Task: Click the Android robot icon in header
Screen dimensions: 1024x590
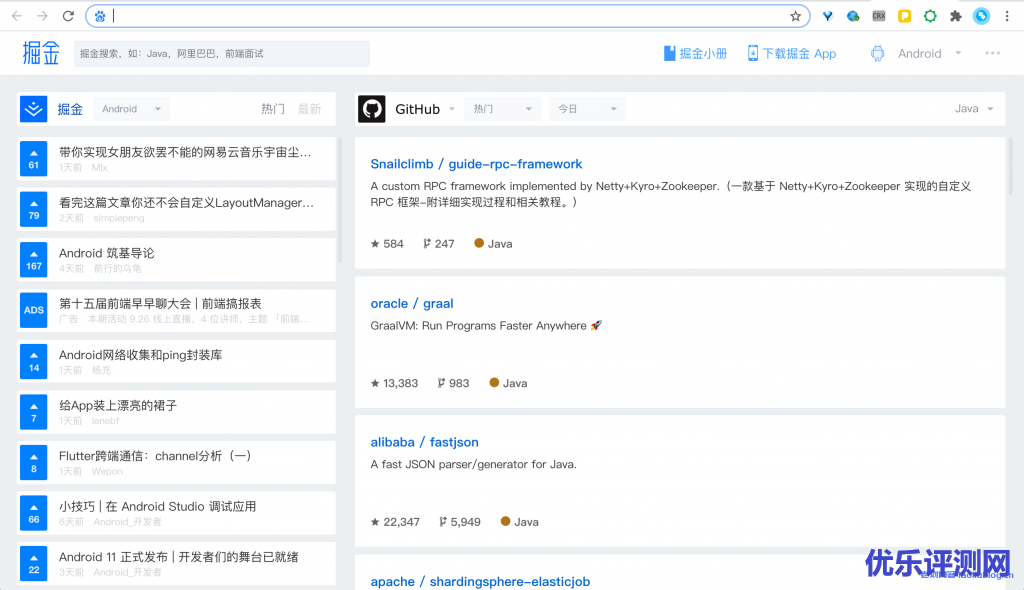Action: (878, 54)
